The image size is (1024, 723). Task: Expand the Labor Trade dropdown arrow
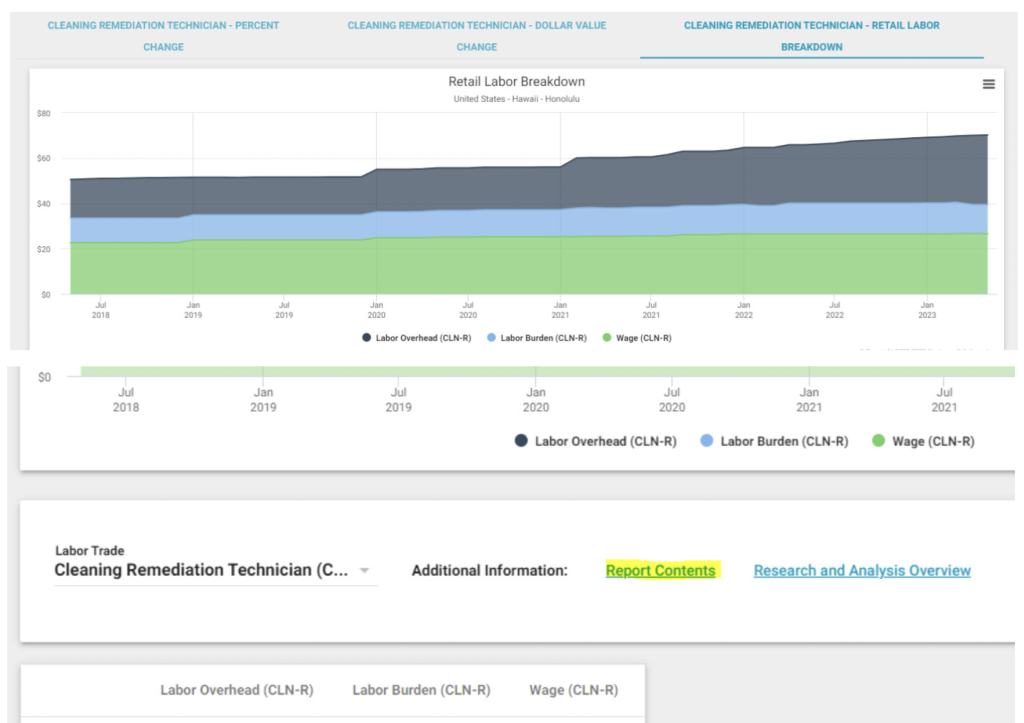click(x=364, y=570)
